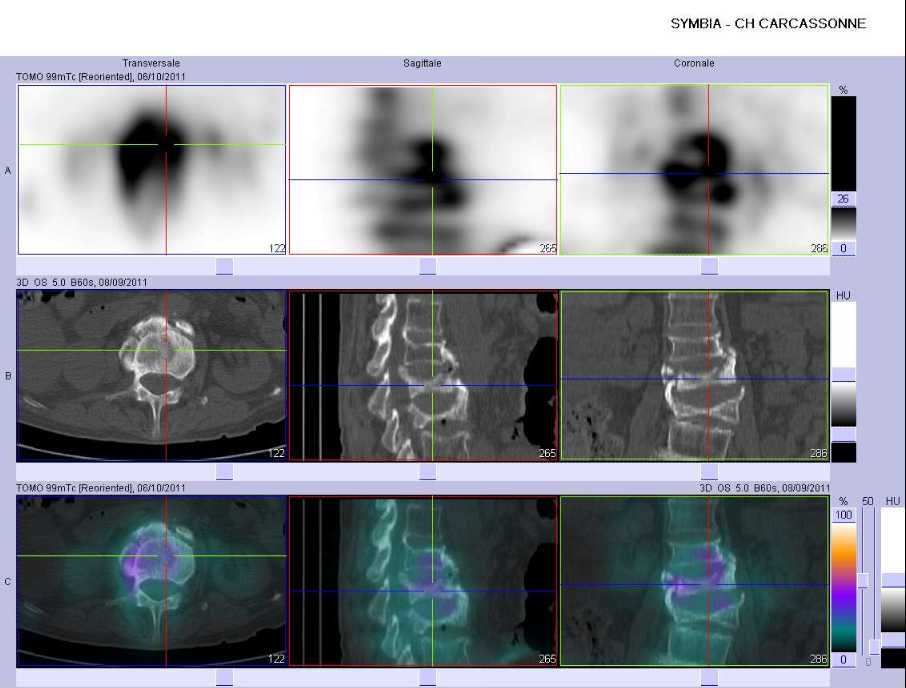The width and height of the screenshot is (906, 688).
Task: Click the Transversale column header
Action: 151,63
